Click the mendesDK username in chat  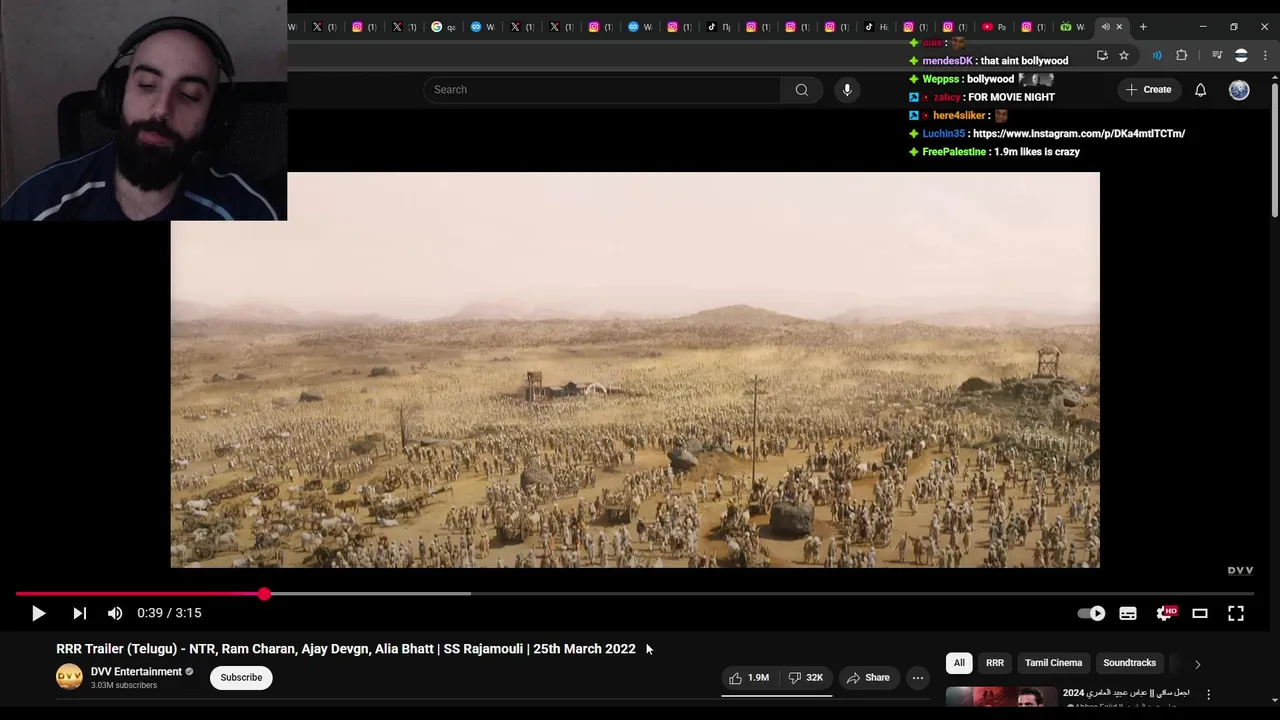[x=947, y=61]
